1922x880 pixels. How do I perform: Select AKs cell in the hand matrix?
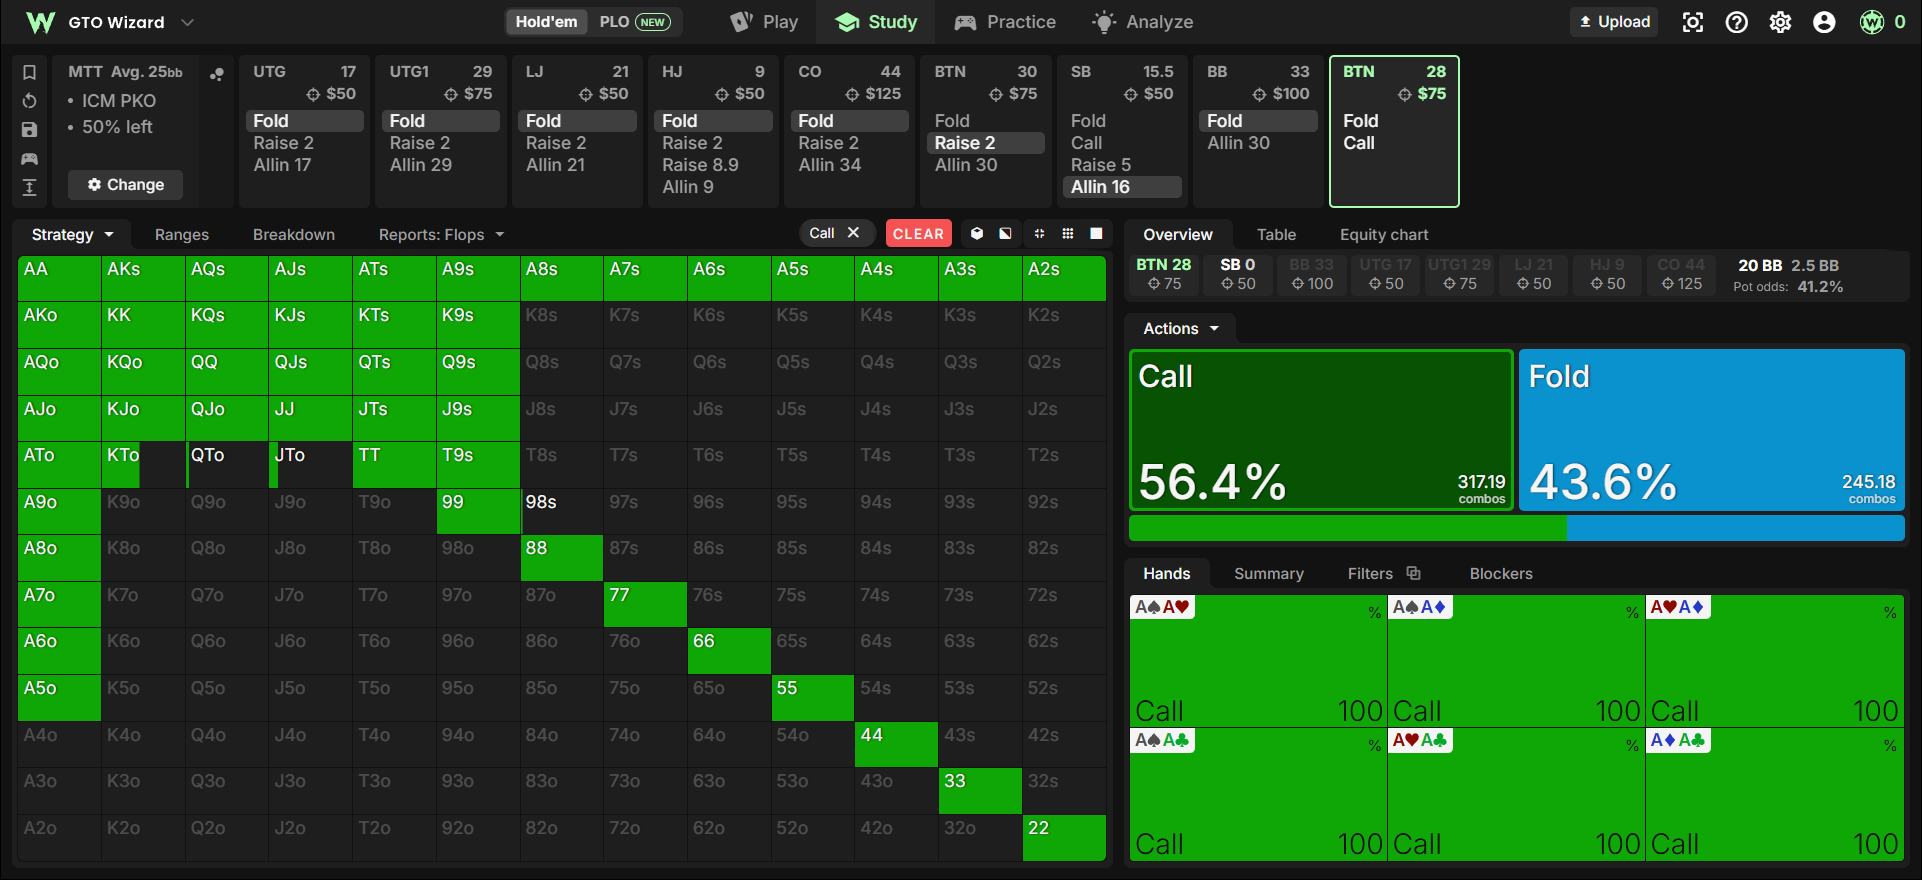143,278
